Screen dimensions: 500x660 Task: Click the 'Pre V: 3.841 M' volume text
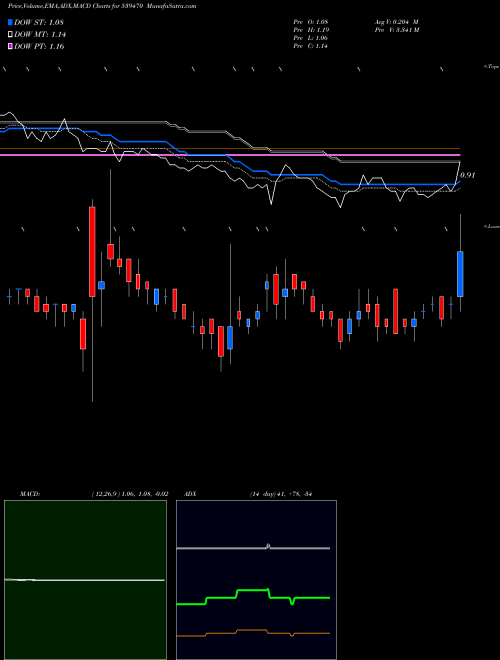click(x=396, y=30)
